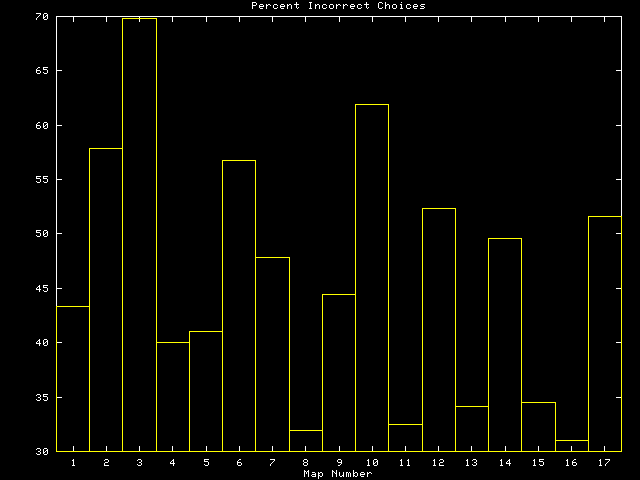Screen dimensions: 640x480
Task: Select the bar for map 17
Action: [x=605, y=334]
